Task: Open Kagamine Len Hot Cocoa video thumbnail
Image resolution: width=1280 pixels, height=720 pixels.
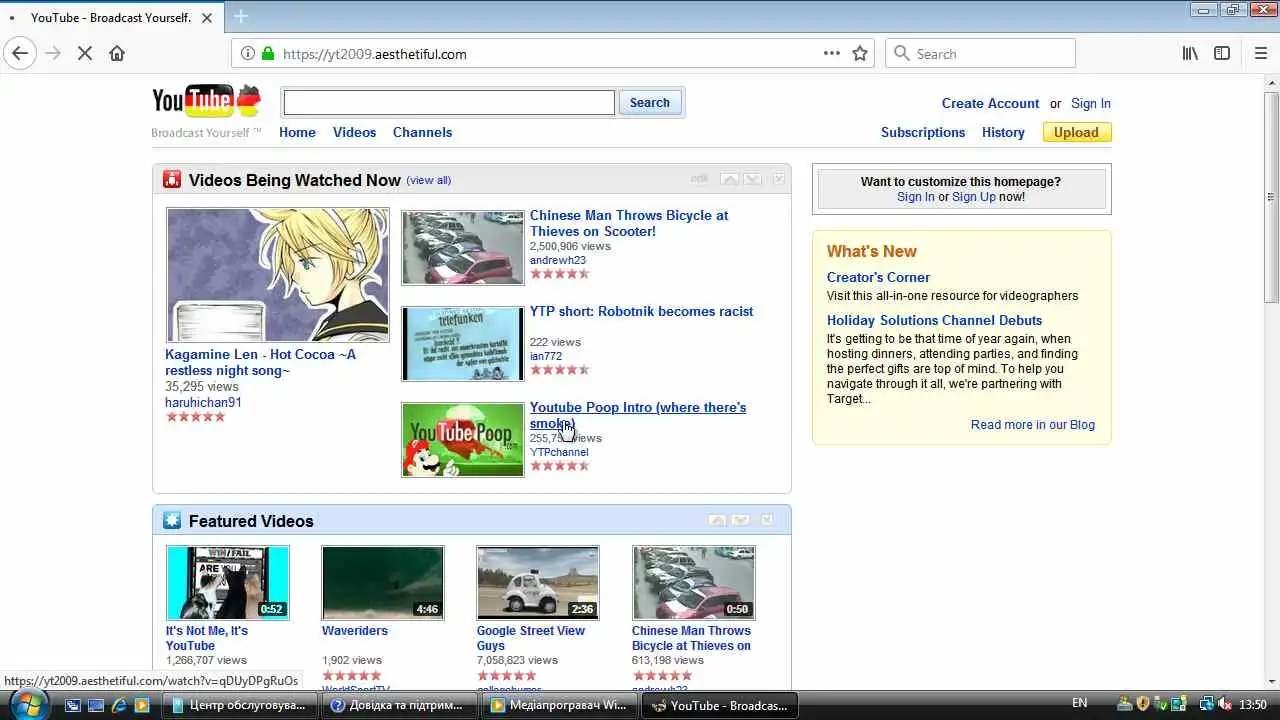Action: coord(278,275)
